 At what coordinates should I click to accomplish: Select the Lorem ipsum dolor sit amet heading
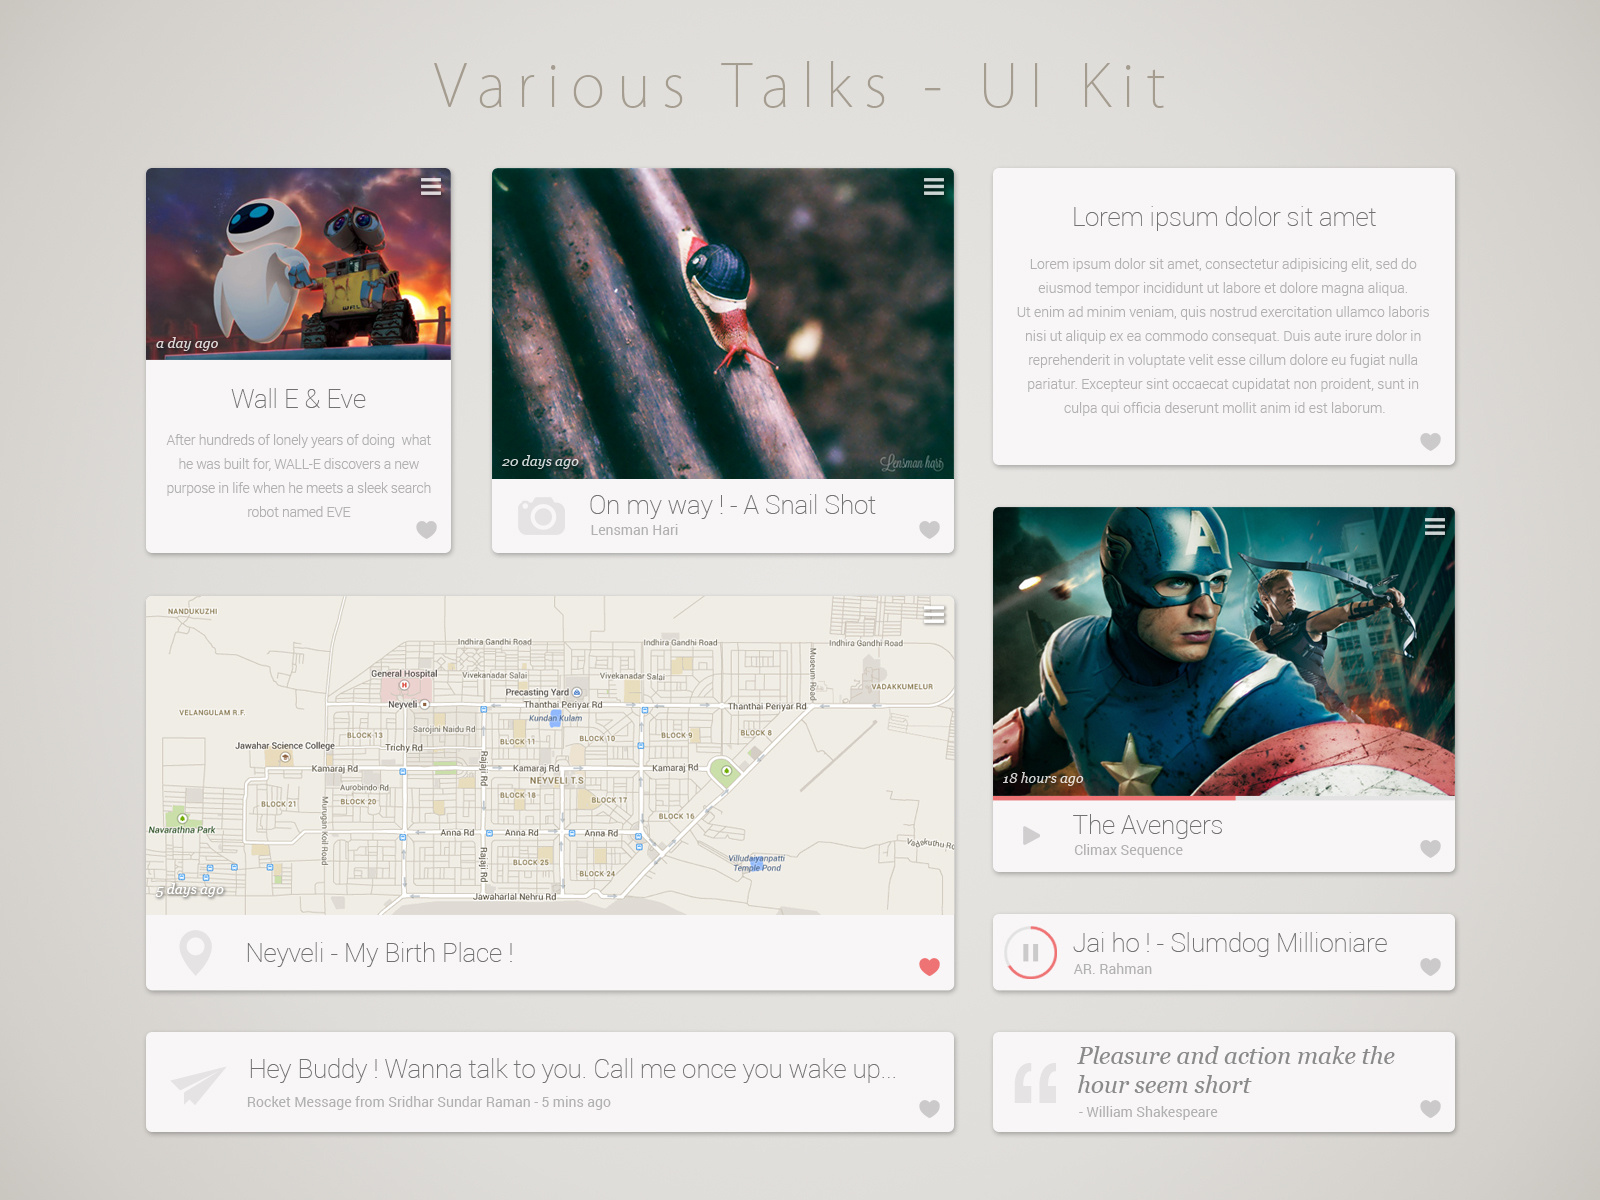coord(1224,217)
